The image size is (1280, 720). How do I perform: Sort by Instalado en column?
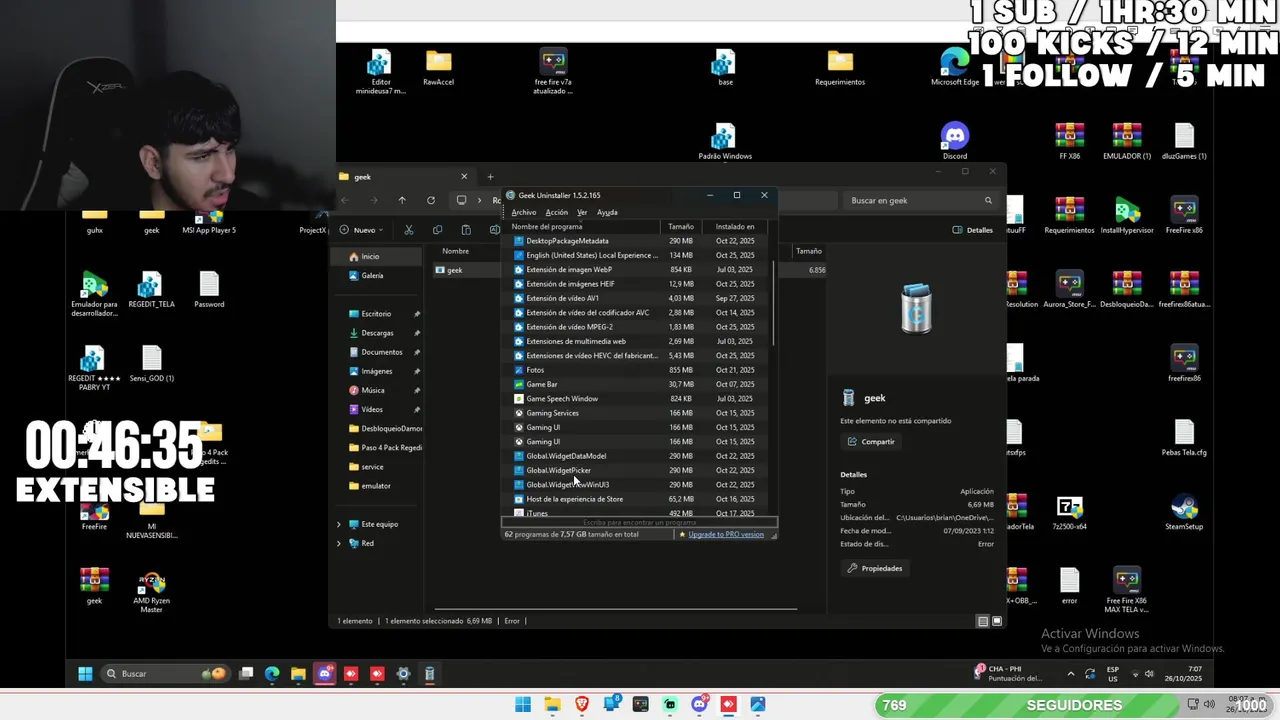[x=735, y=227]
